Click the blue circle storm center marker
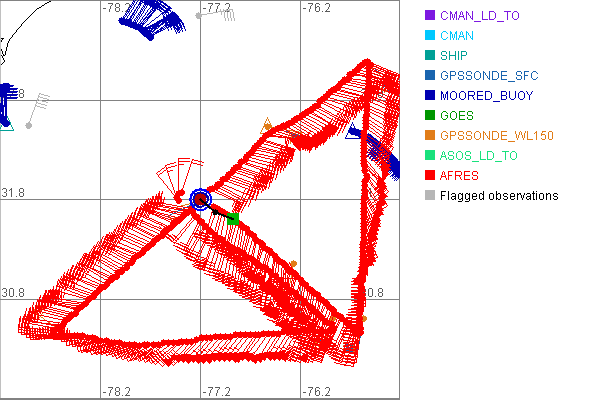 point(201,199)
